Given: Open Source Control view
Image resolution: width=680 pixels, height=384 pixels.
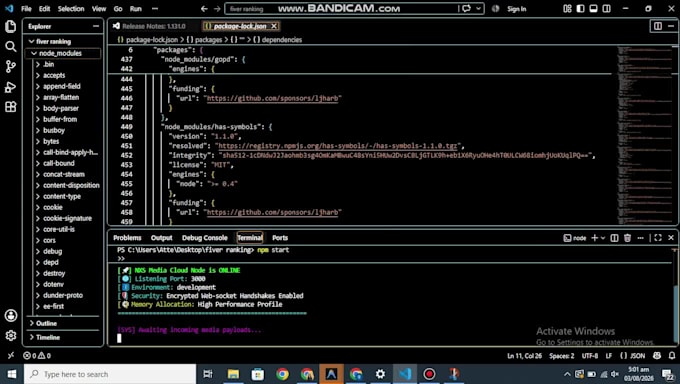Looking at the screenshot, I should 10,66.
